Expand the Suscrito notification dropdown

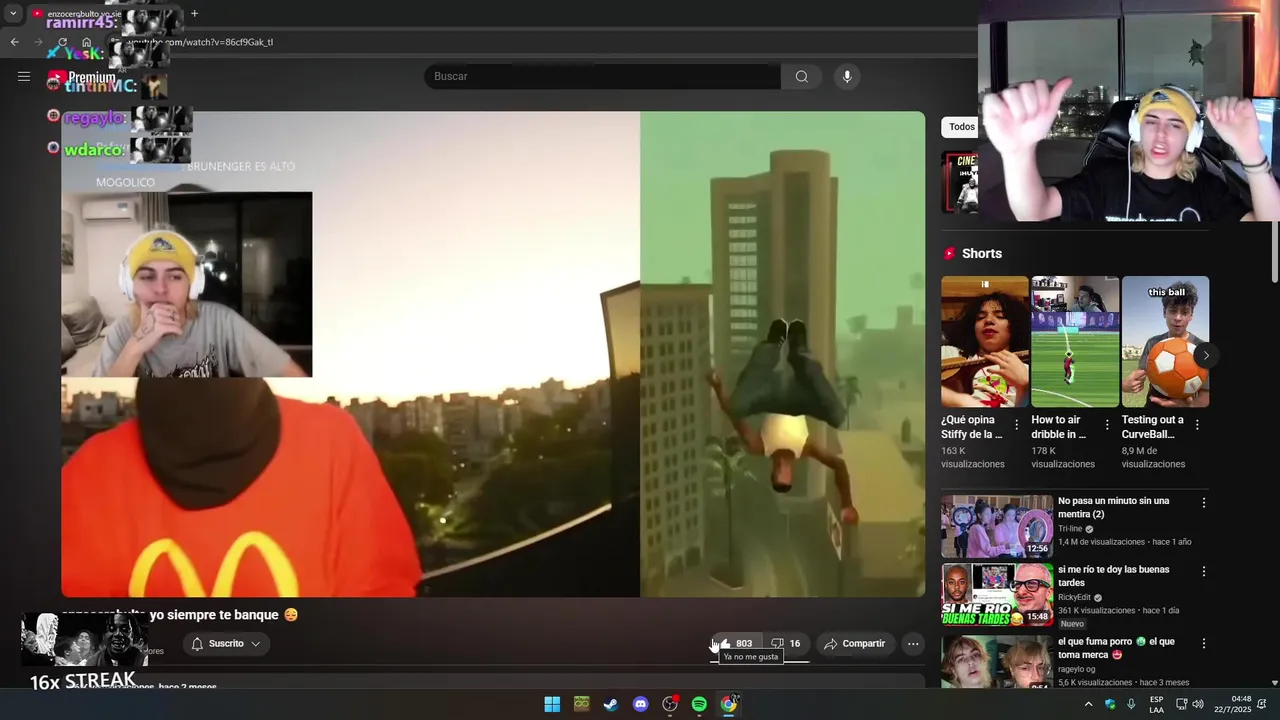click(x=226, y=644)
